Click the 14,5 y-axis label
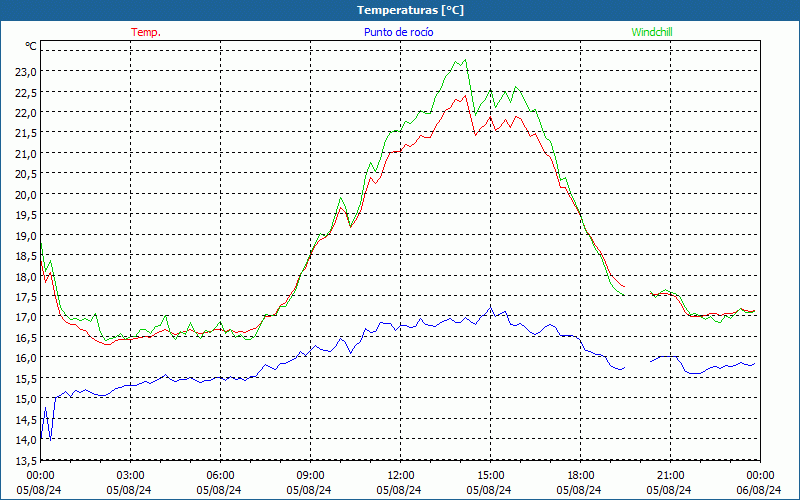800x500 pixels. [26, 419]
